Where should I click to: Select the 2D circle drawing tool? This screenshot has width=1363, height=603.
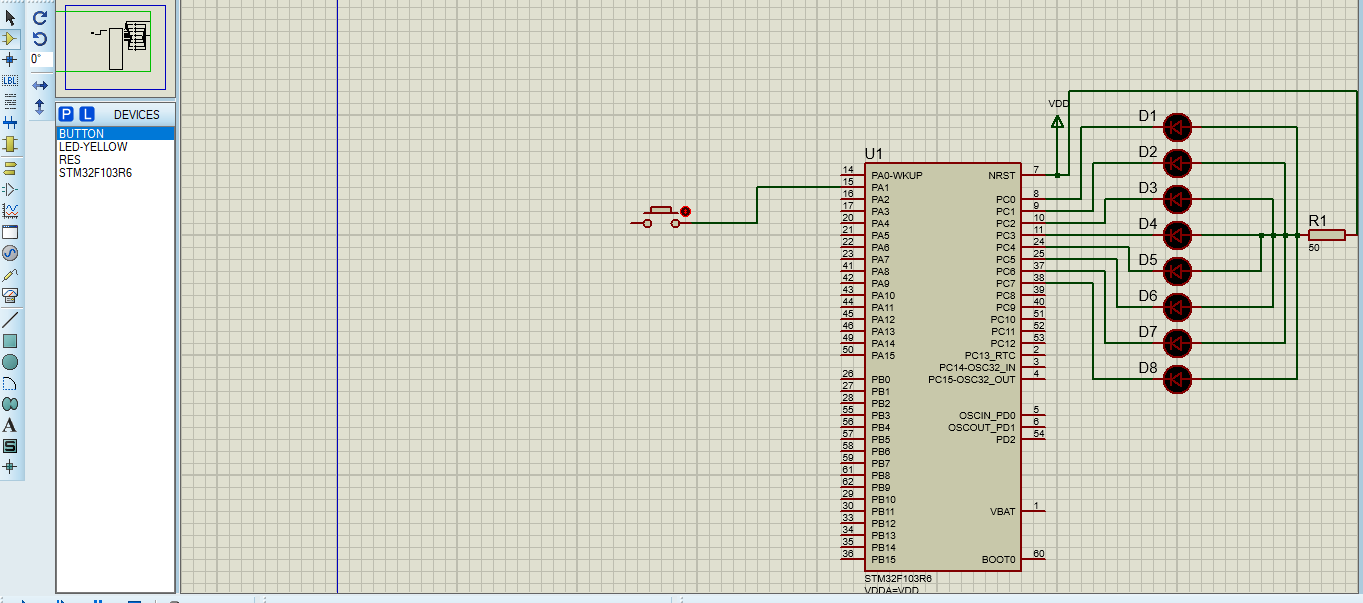[10, 362]
